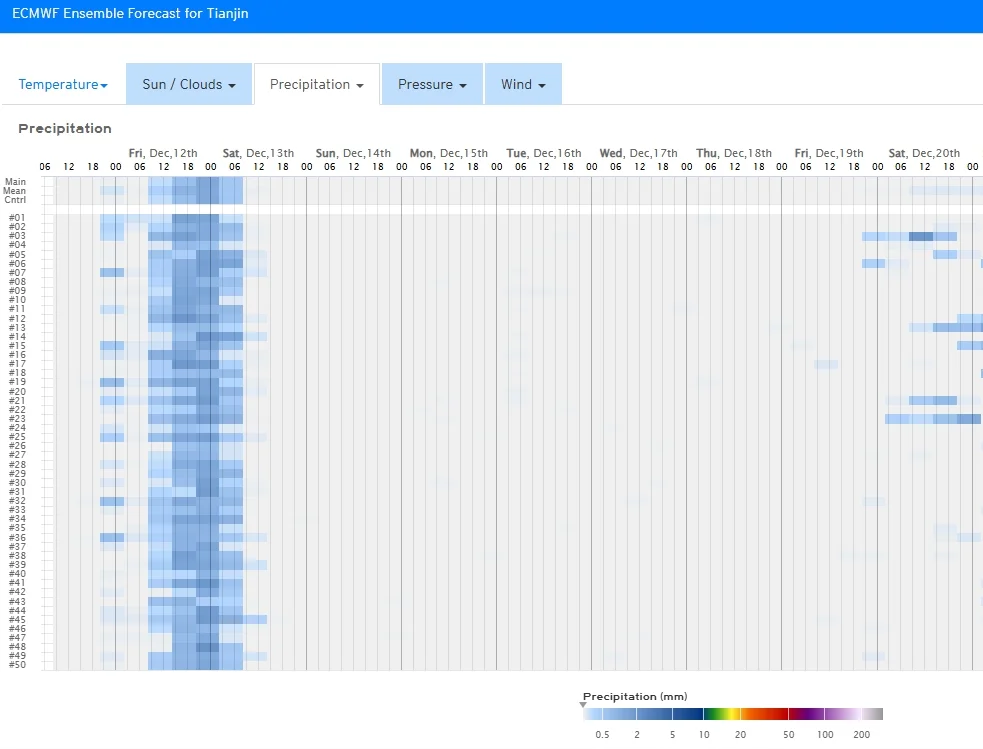Click ensemble member #01 label
The width and height of the screenshot is (983, 749).
pos(17,217)
